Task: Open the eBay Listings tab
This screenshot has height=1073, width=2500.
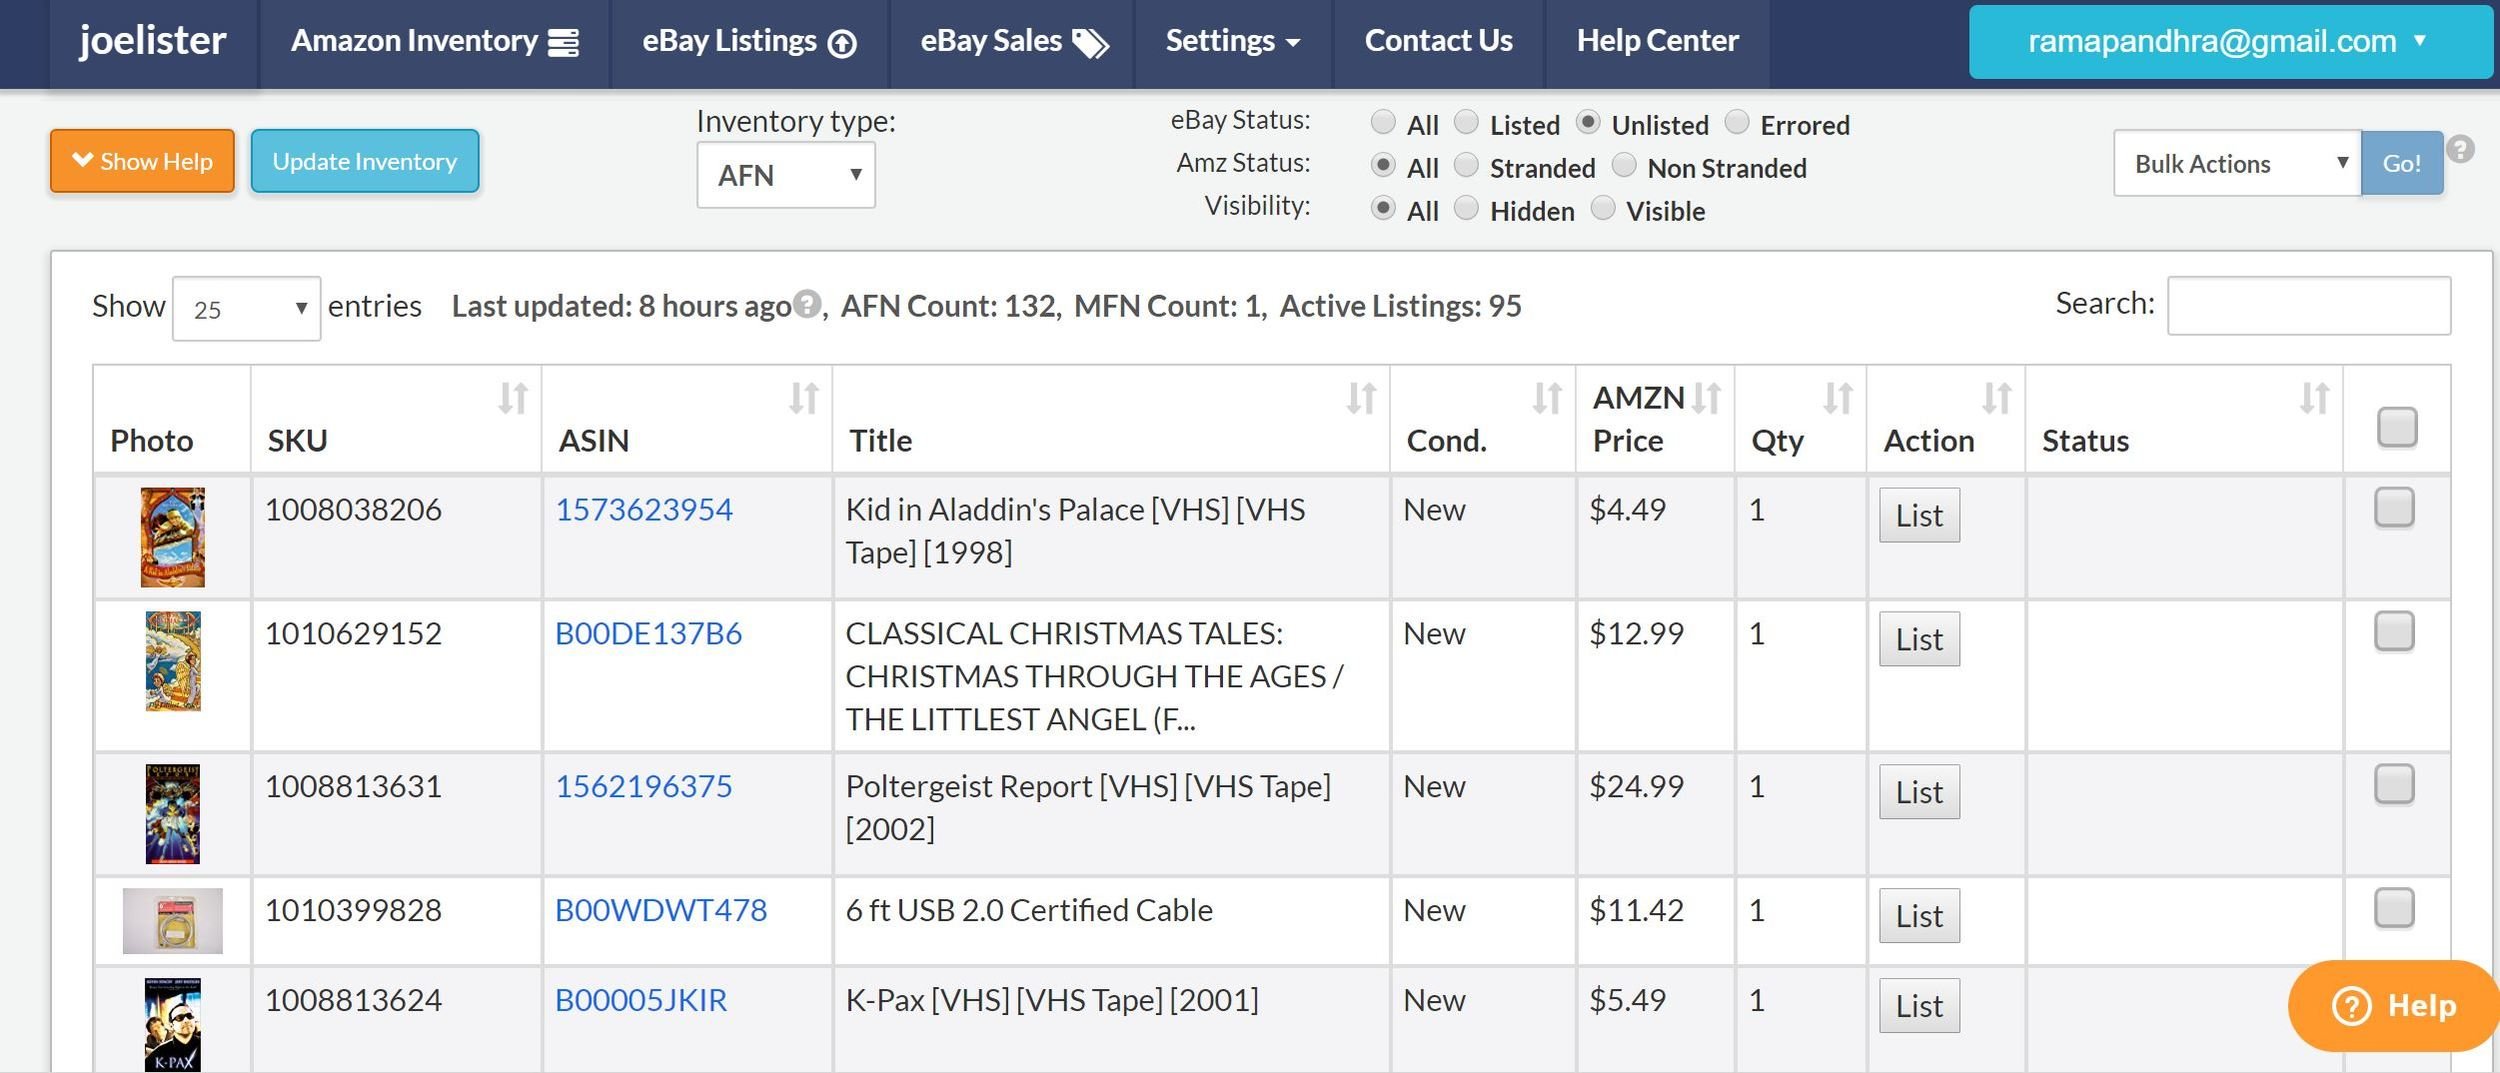Action: (x=749, y=41)
